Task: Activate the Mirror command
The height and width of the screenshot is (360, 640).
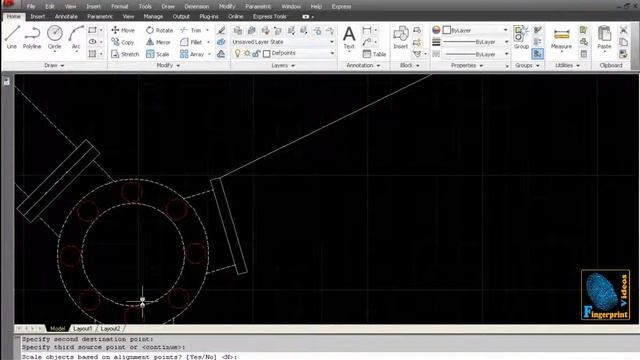Action: [x=158, y=42]
